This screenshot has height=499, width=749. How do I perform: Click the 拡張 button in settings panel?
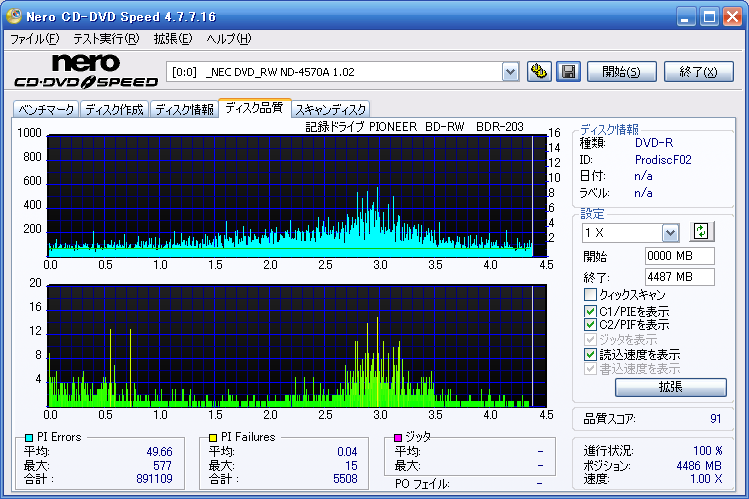[671, 387]
